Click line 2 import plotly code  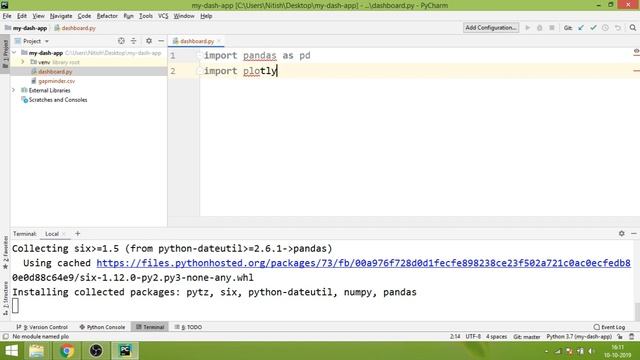coord(240,71)
